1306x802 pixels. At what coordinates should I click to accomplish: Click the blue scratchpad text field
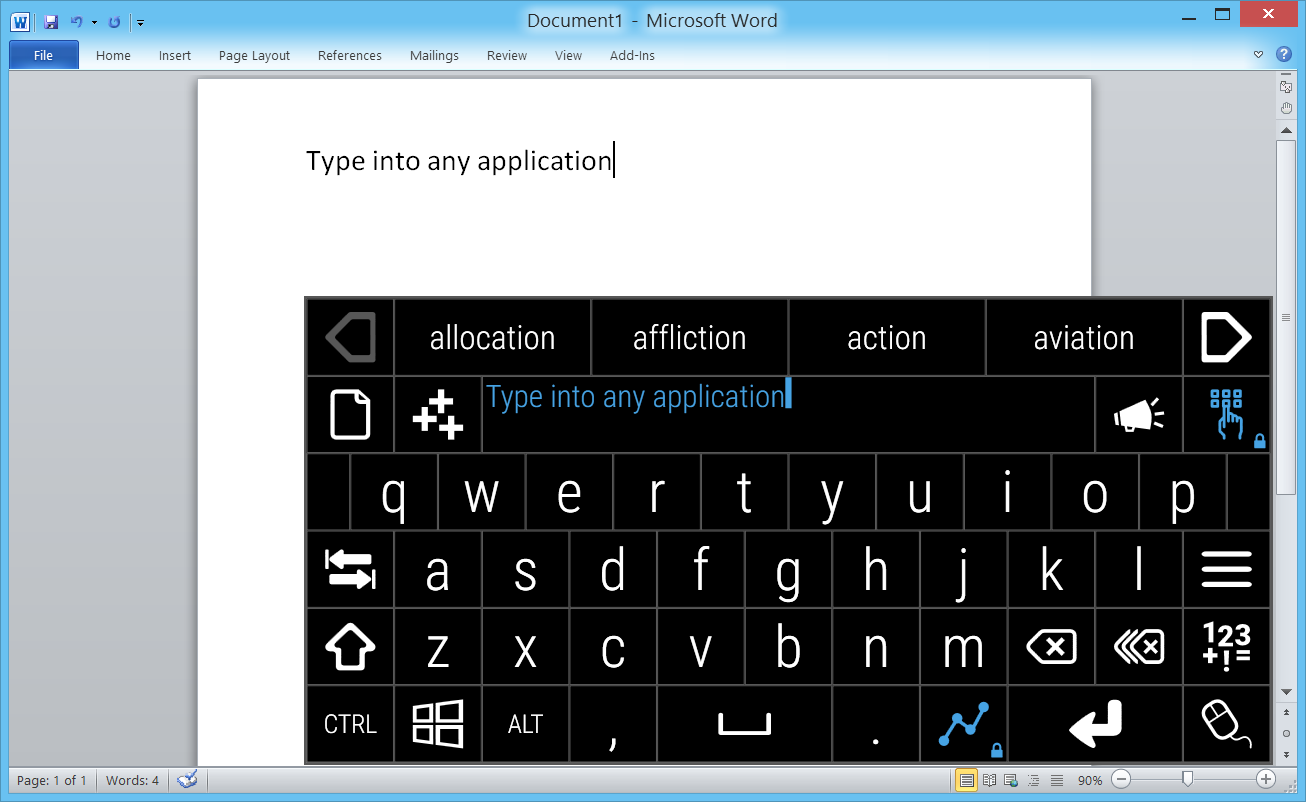(788, 414)
